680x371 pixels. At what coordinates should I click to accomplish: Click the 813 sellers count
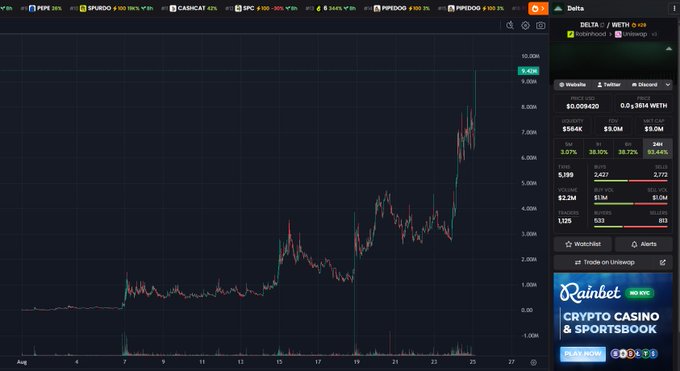663,221
